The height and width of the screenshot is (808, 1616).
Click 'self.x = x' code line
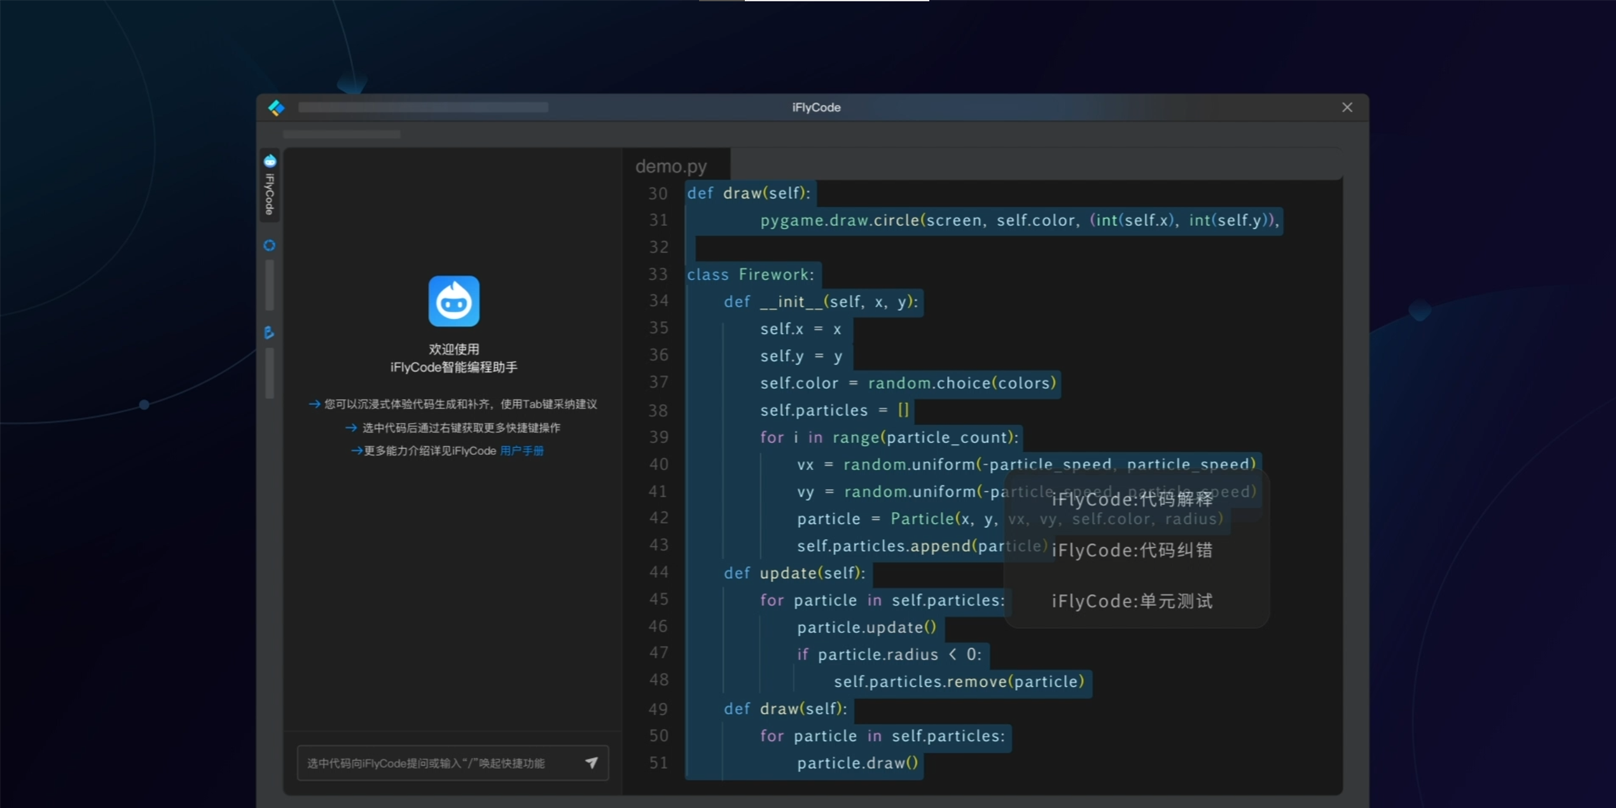pyautogui.click(x=801, y=329)
